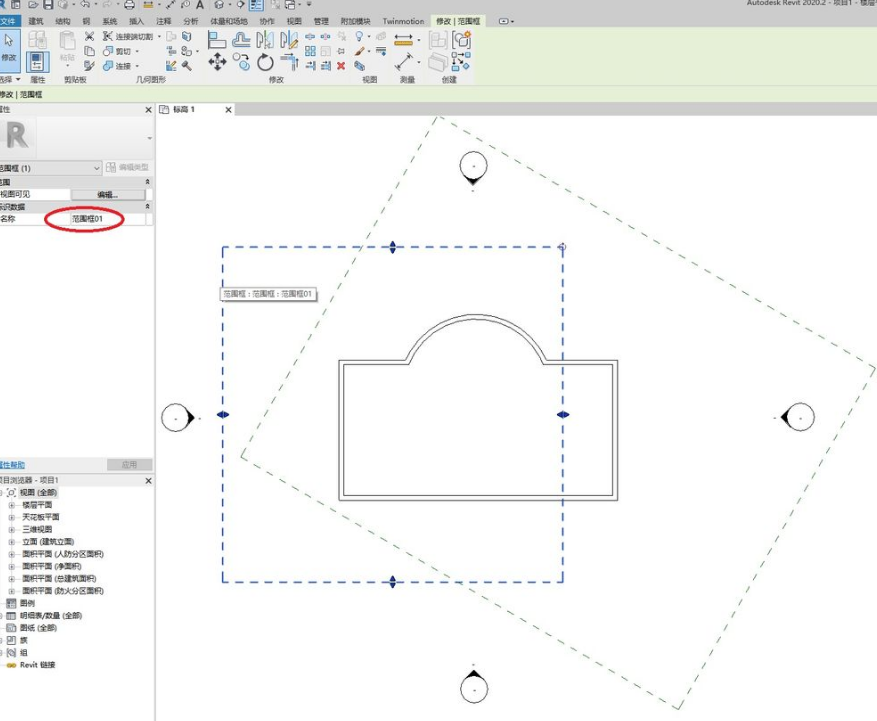Viewport: 877px width, 721px height.
Task: Open the 视图 ribbon tab
Action: point(294,21)
